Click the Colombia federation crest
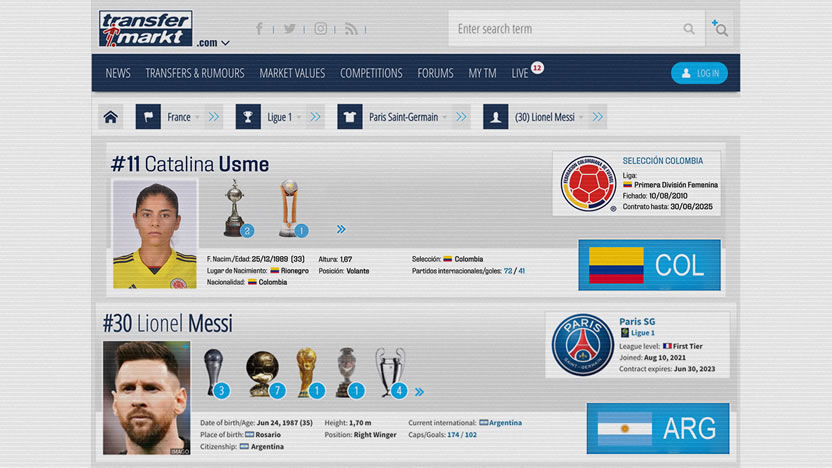The width and height of the screenshot is (832, 468). (588, 184)
